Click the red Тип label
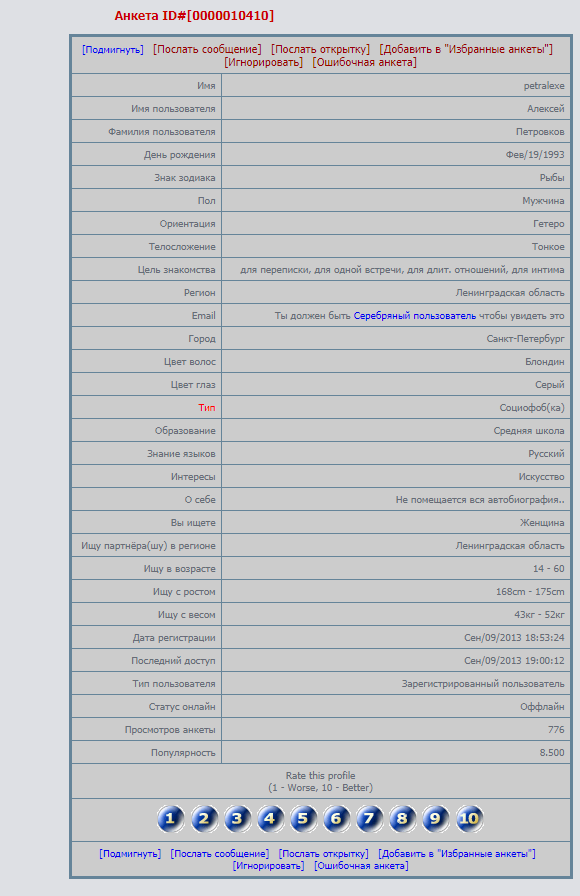Image resolution: width=580 pixels, height=896 pixels. 207,407
